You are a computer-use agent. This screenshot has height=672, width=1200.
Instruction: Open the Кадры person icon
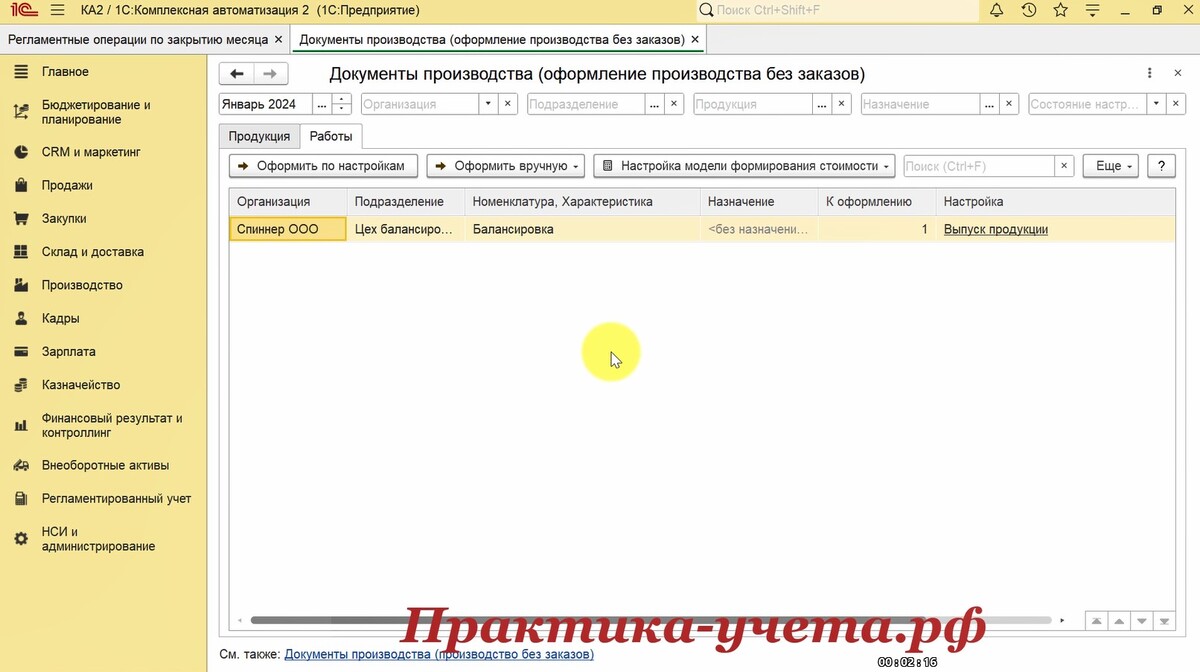coord(21,318)
